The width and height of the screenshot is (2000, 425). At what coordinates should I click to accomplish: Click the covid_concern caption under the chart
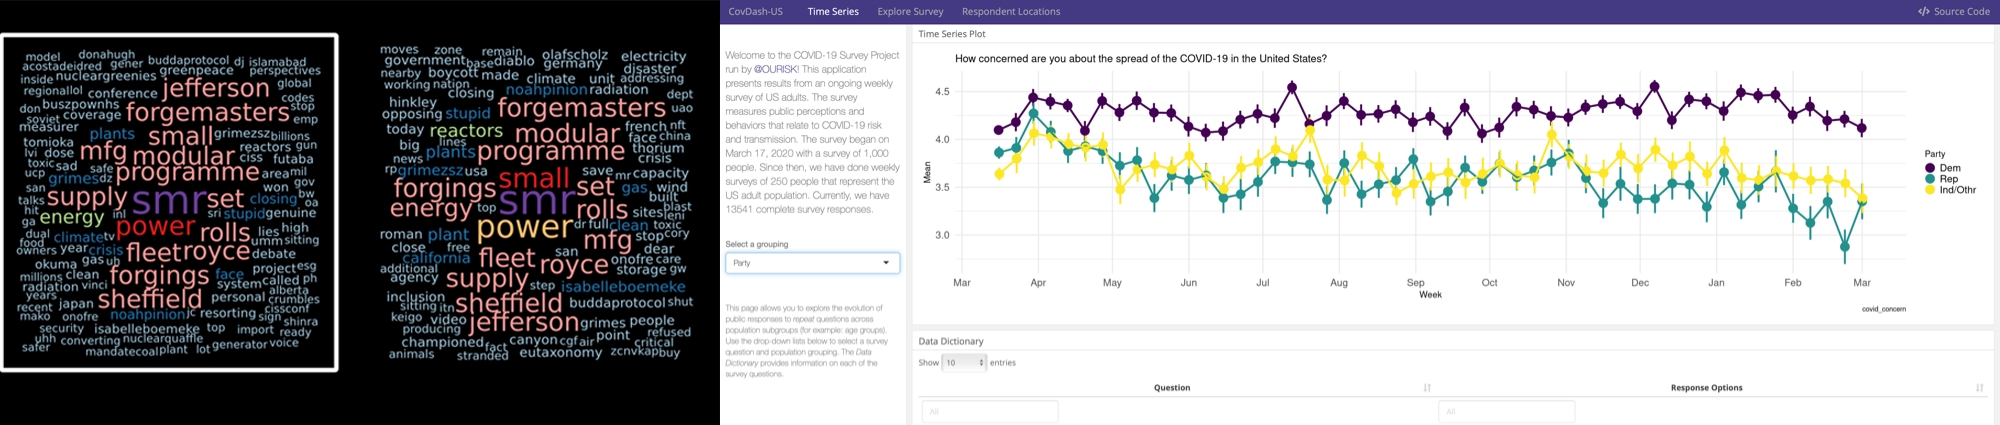point(1884,309)
